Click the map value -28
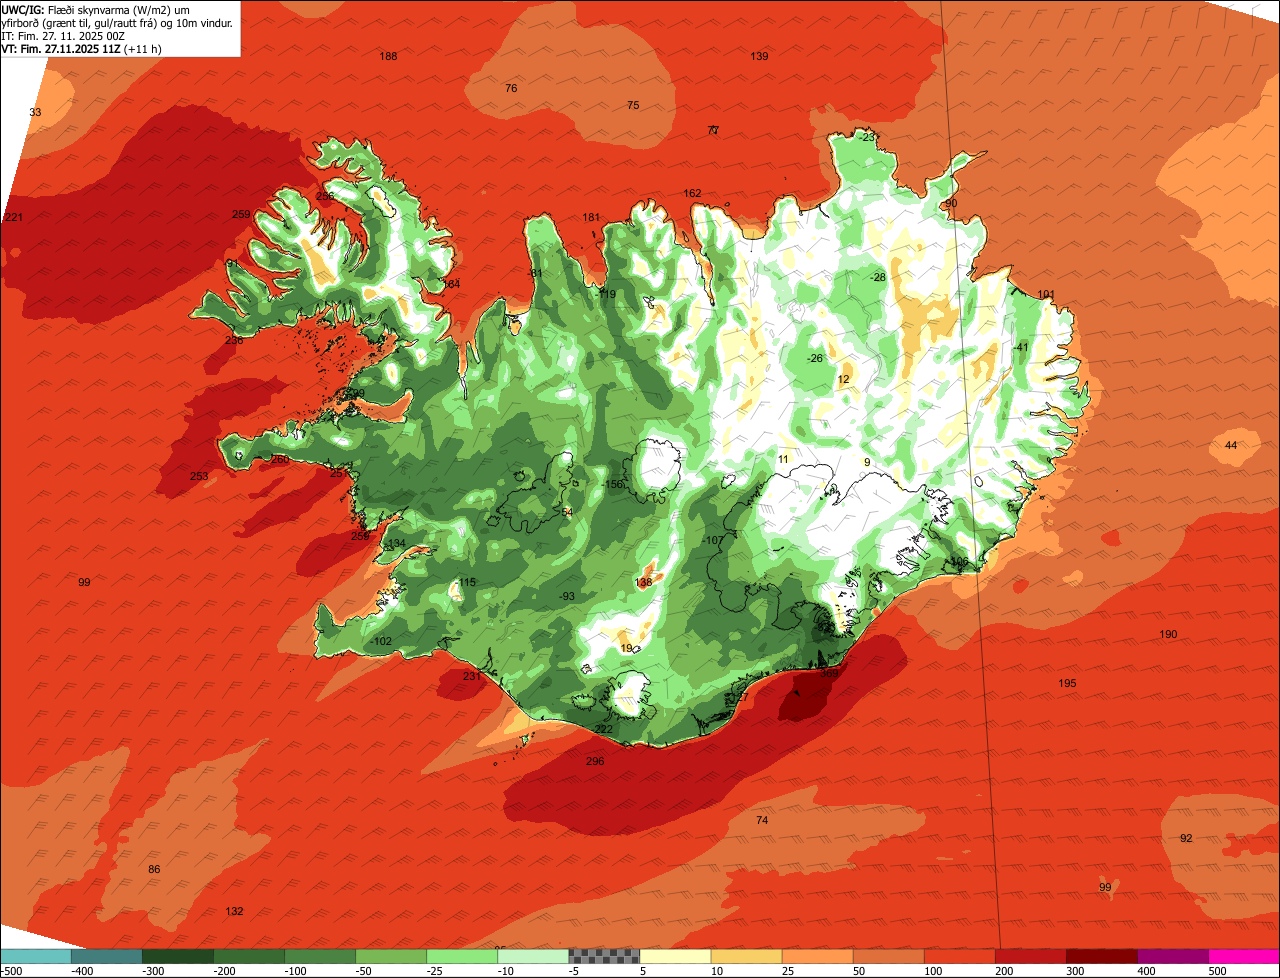 point(878,277)
